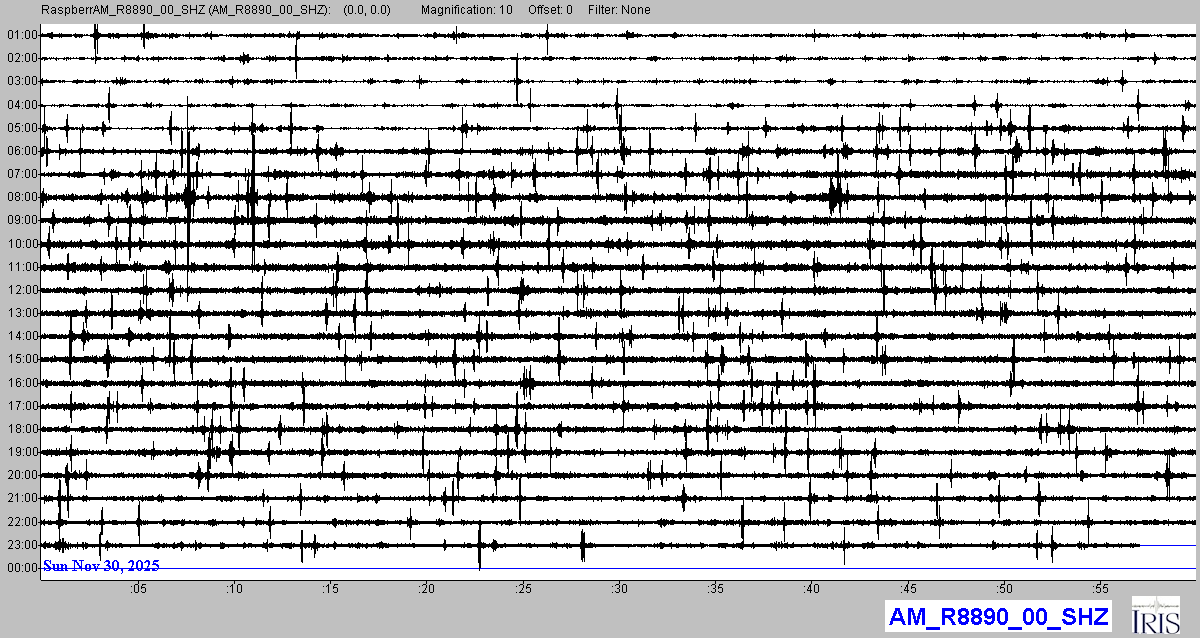Image resolution: width=1200 pixels, height=638 pixels.
Task: Click the :05 minute axis marker
Action: click(x=138, y=589)
